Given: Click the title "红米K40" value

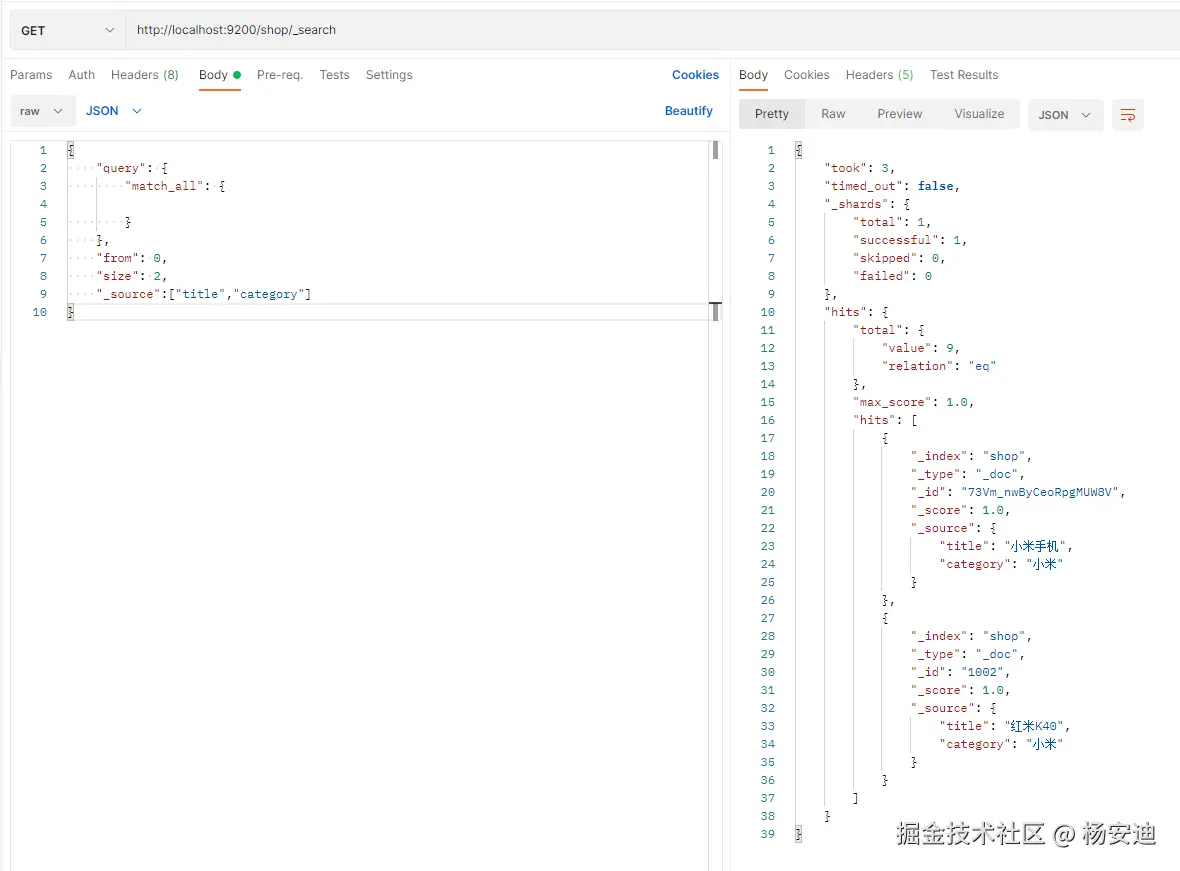Looking at the screenshot, I should coord(1034,726).
